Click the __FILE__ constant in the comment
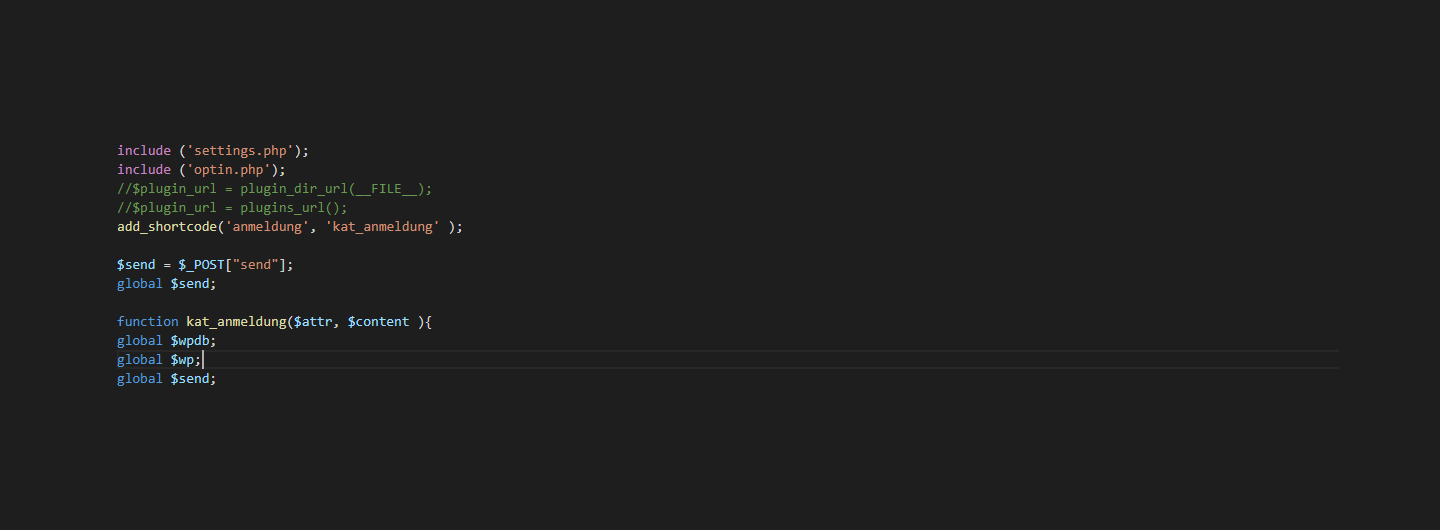This screenshot has height=530, width=1440. click(387, 189)
